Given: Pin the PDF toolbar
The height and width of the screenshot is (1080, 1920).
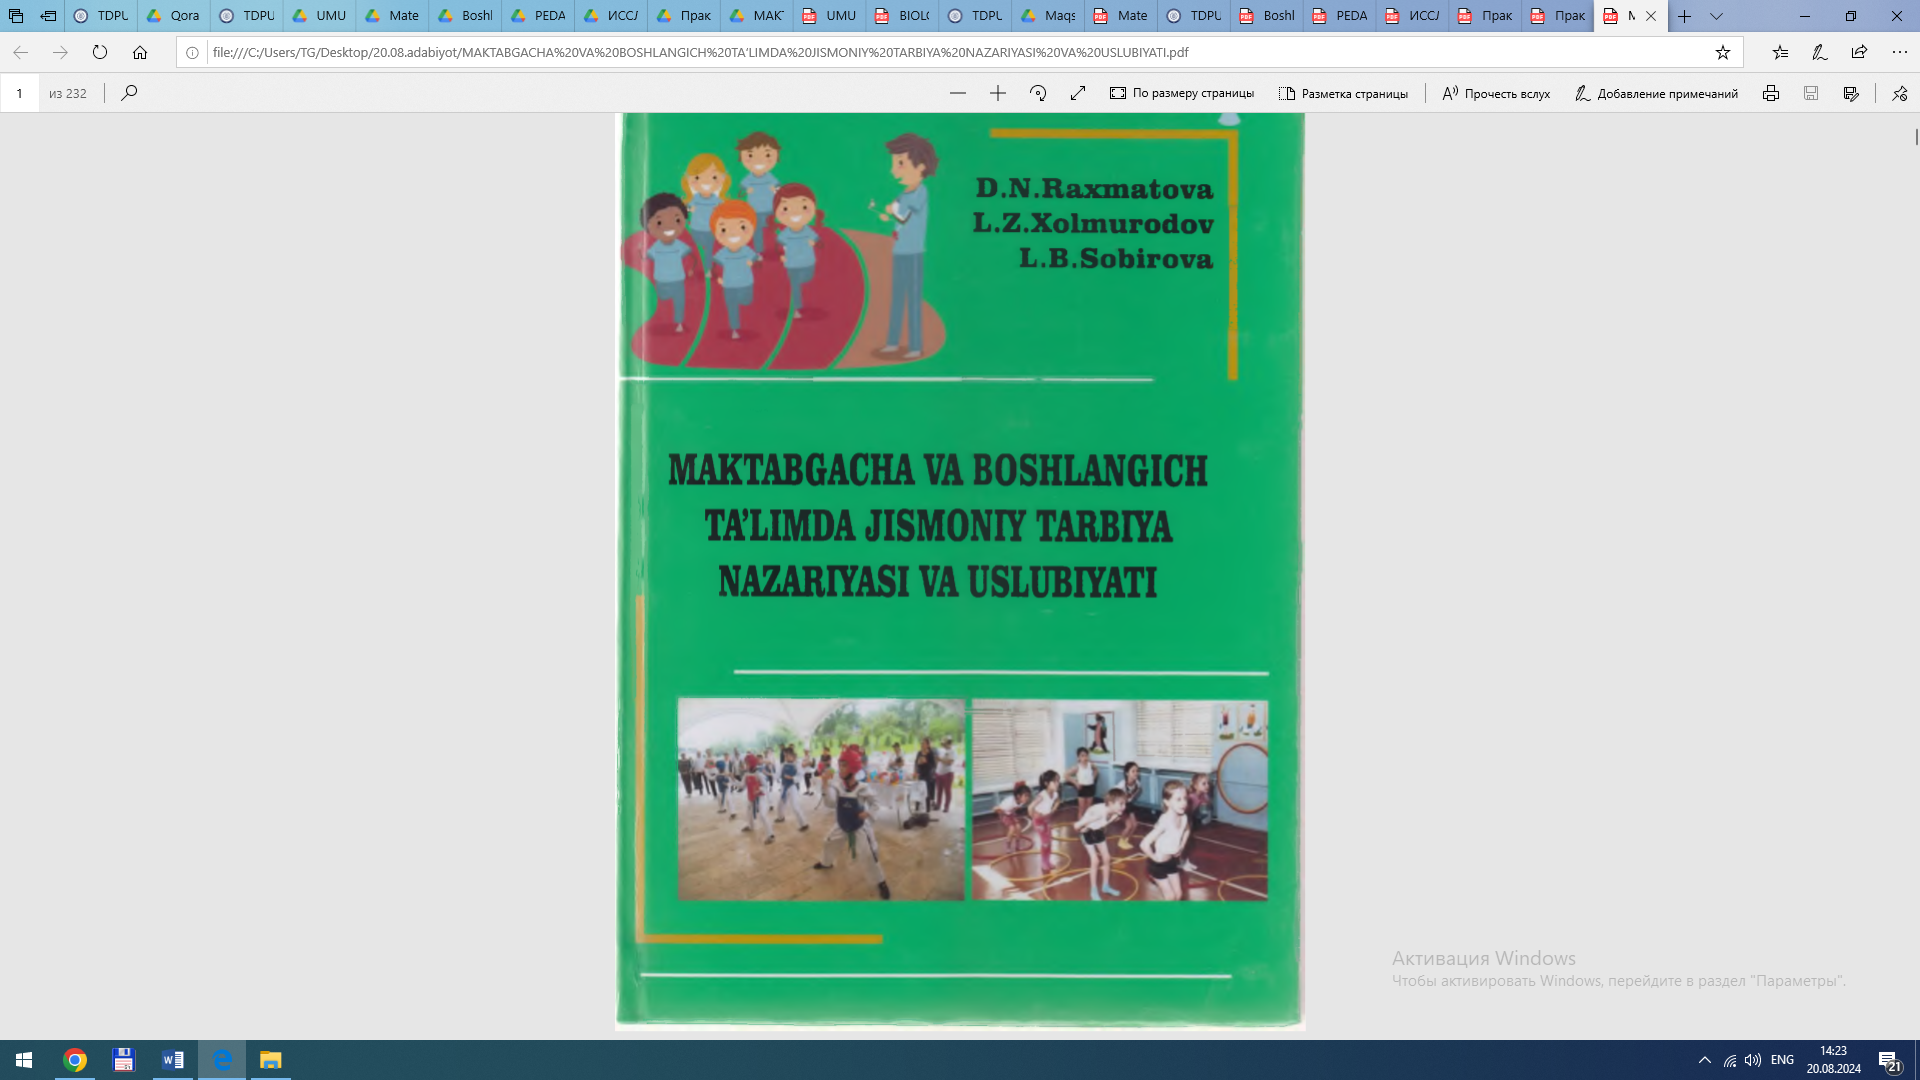Looking at the screenshot, I should click(1899, 93).
